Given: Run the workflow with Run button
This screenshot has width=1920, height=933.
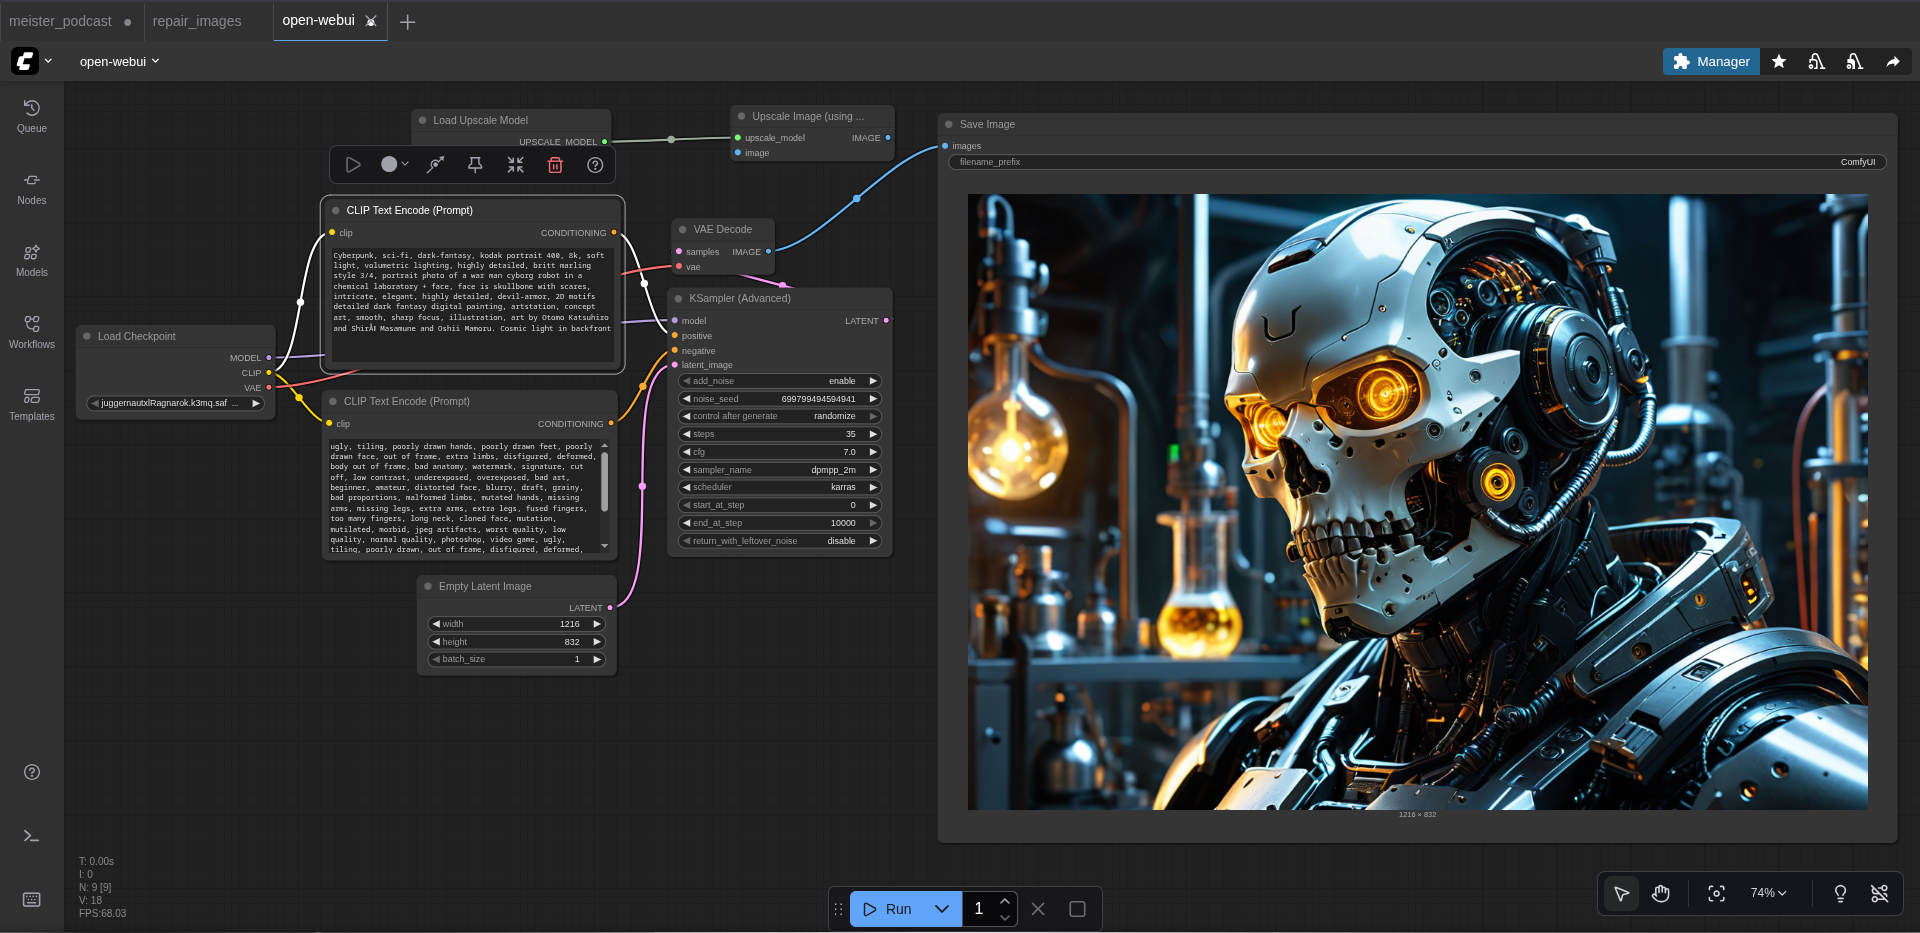Looking at the screenshot, I should click(x=889, y=909).
